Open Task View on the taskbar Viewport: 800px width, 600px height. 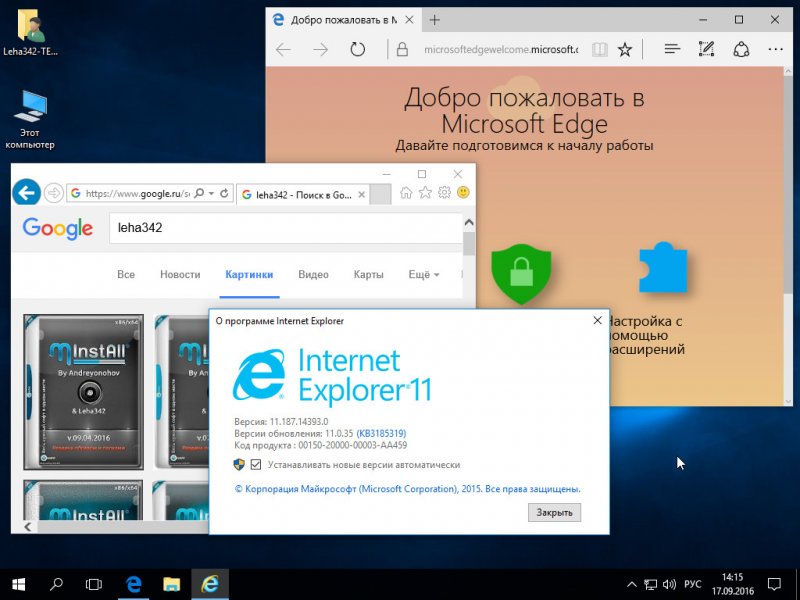point(94,584)
